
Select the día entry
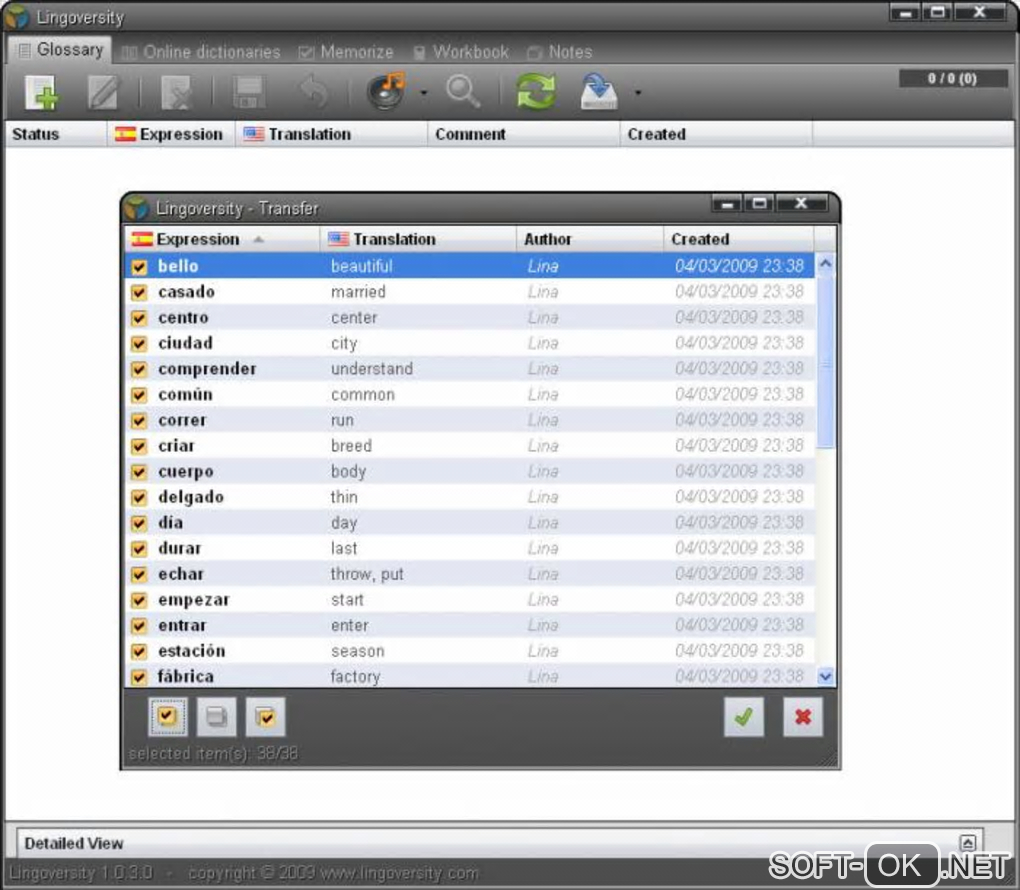pos(469,523)
